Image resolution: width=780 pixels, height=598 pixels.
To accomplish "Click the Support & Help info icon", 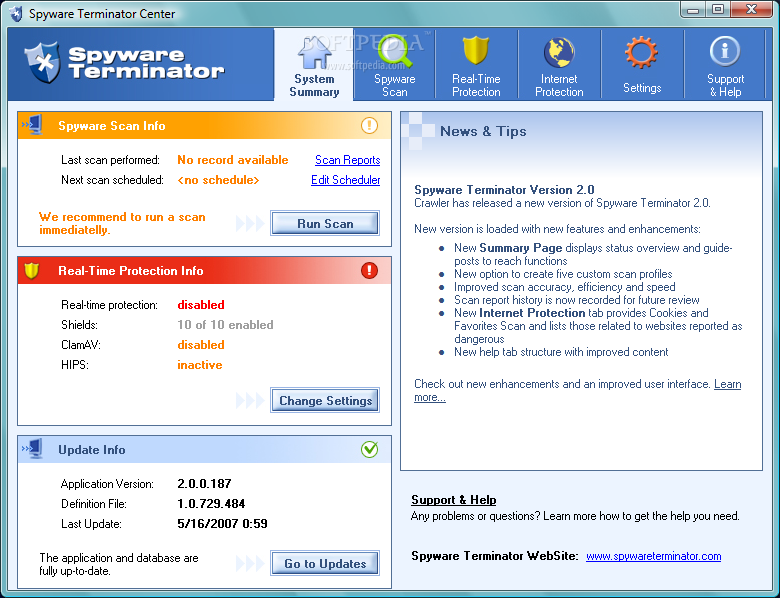I will [x=725, y=51].
